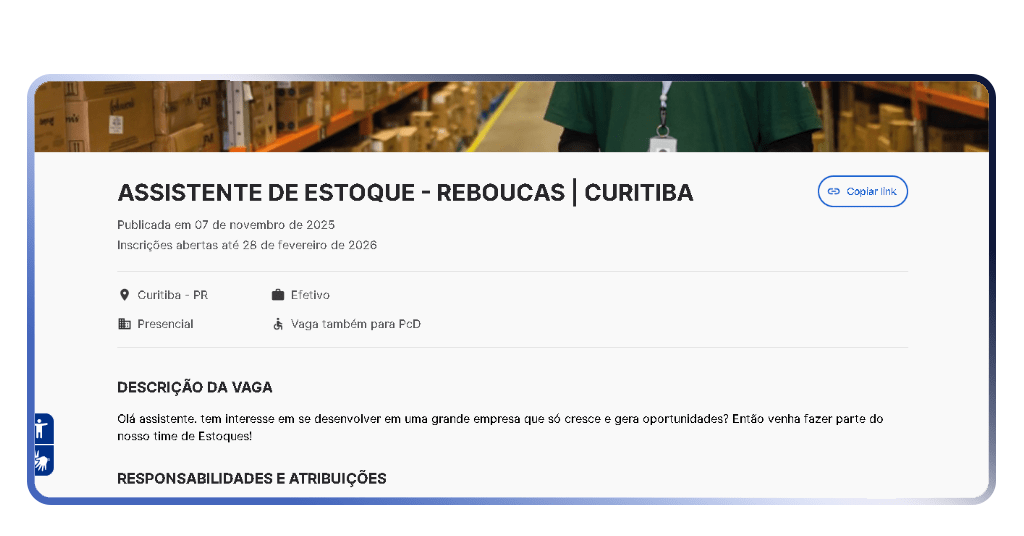Click the location pin icon

[x=124, y=295]
